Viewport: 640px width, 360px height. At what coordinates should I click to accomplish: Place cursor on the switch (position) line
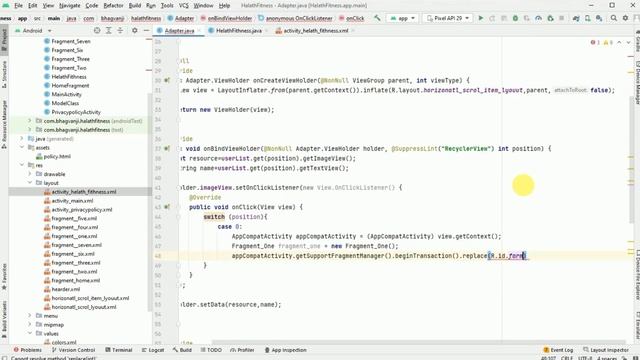click(236, 217)
